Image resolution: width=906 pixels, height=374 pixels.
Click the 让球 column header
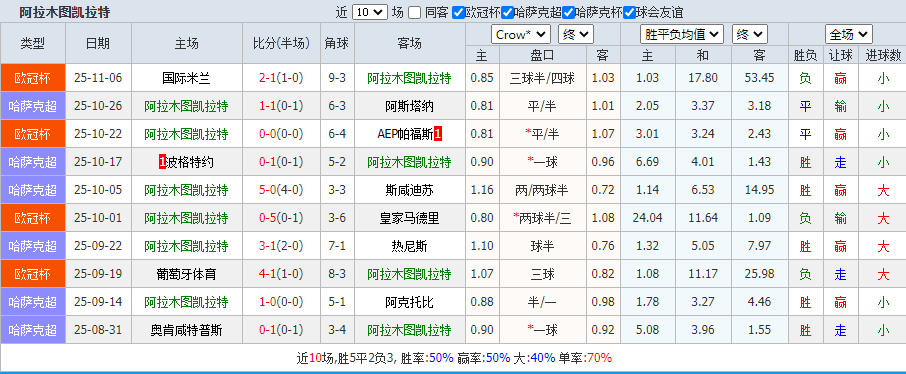pos(841,55)
